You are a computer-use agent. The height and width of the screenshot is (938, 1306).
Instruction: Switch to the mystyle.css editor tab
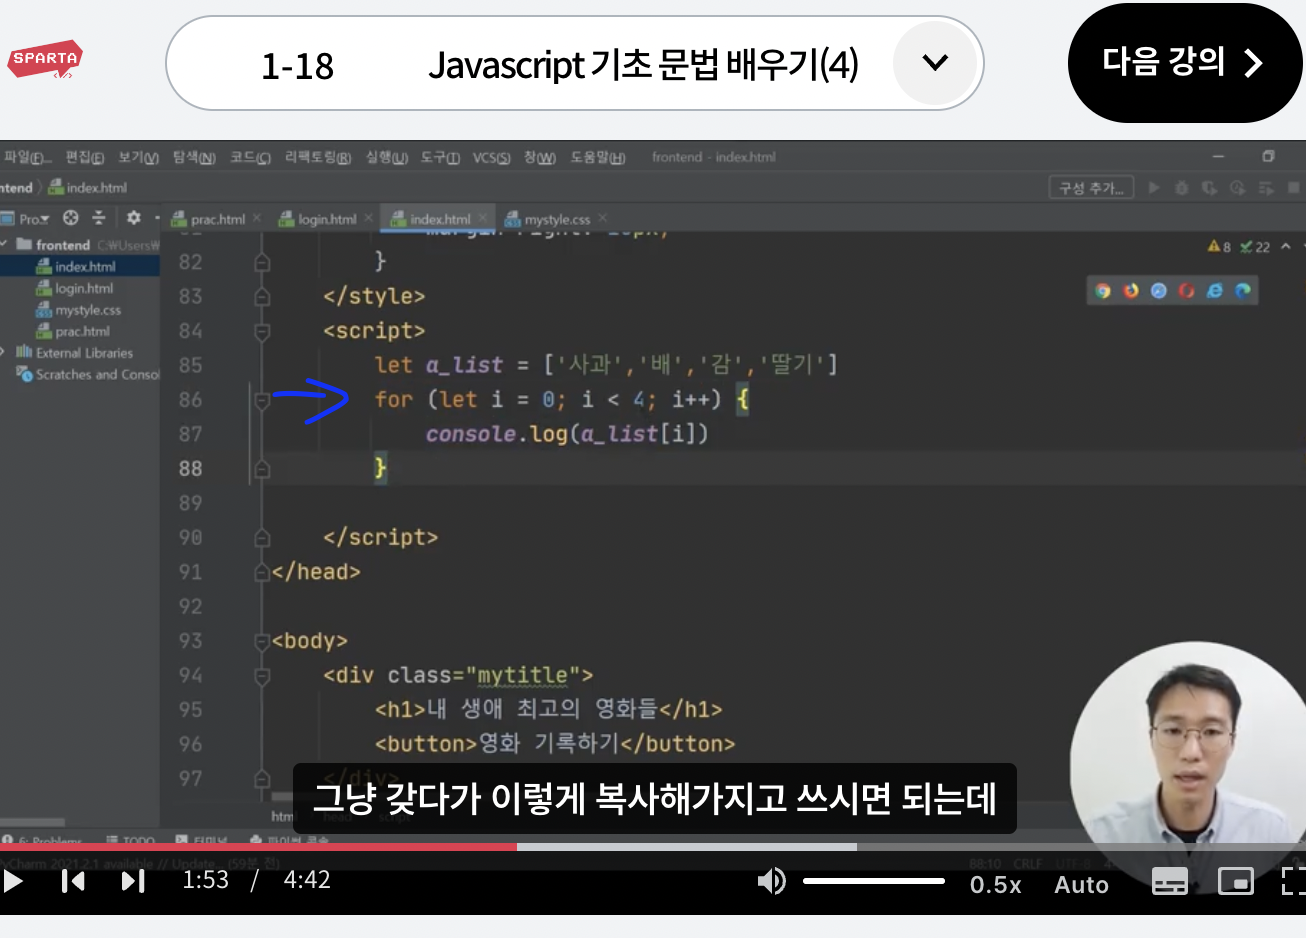548,219
